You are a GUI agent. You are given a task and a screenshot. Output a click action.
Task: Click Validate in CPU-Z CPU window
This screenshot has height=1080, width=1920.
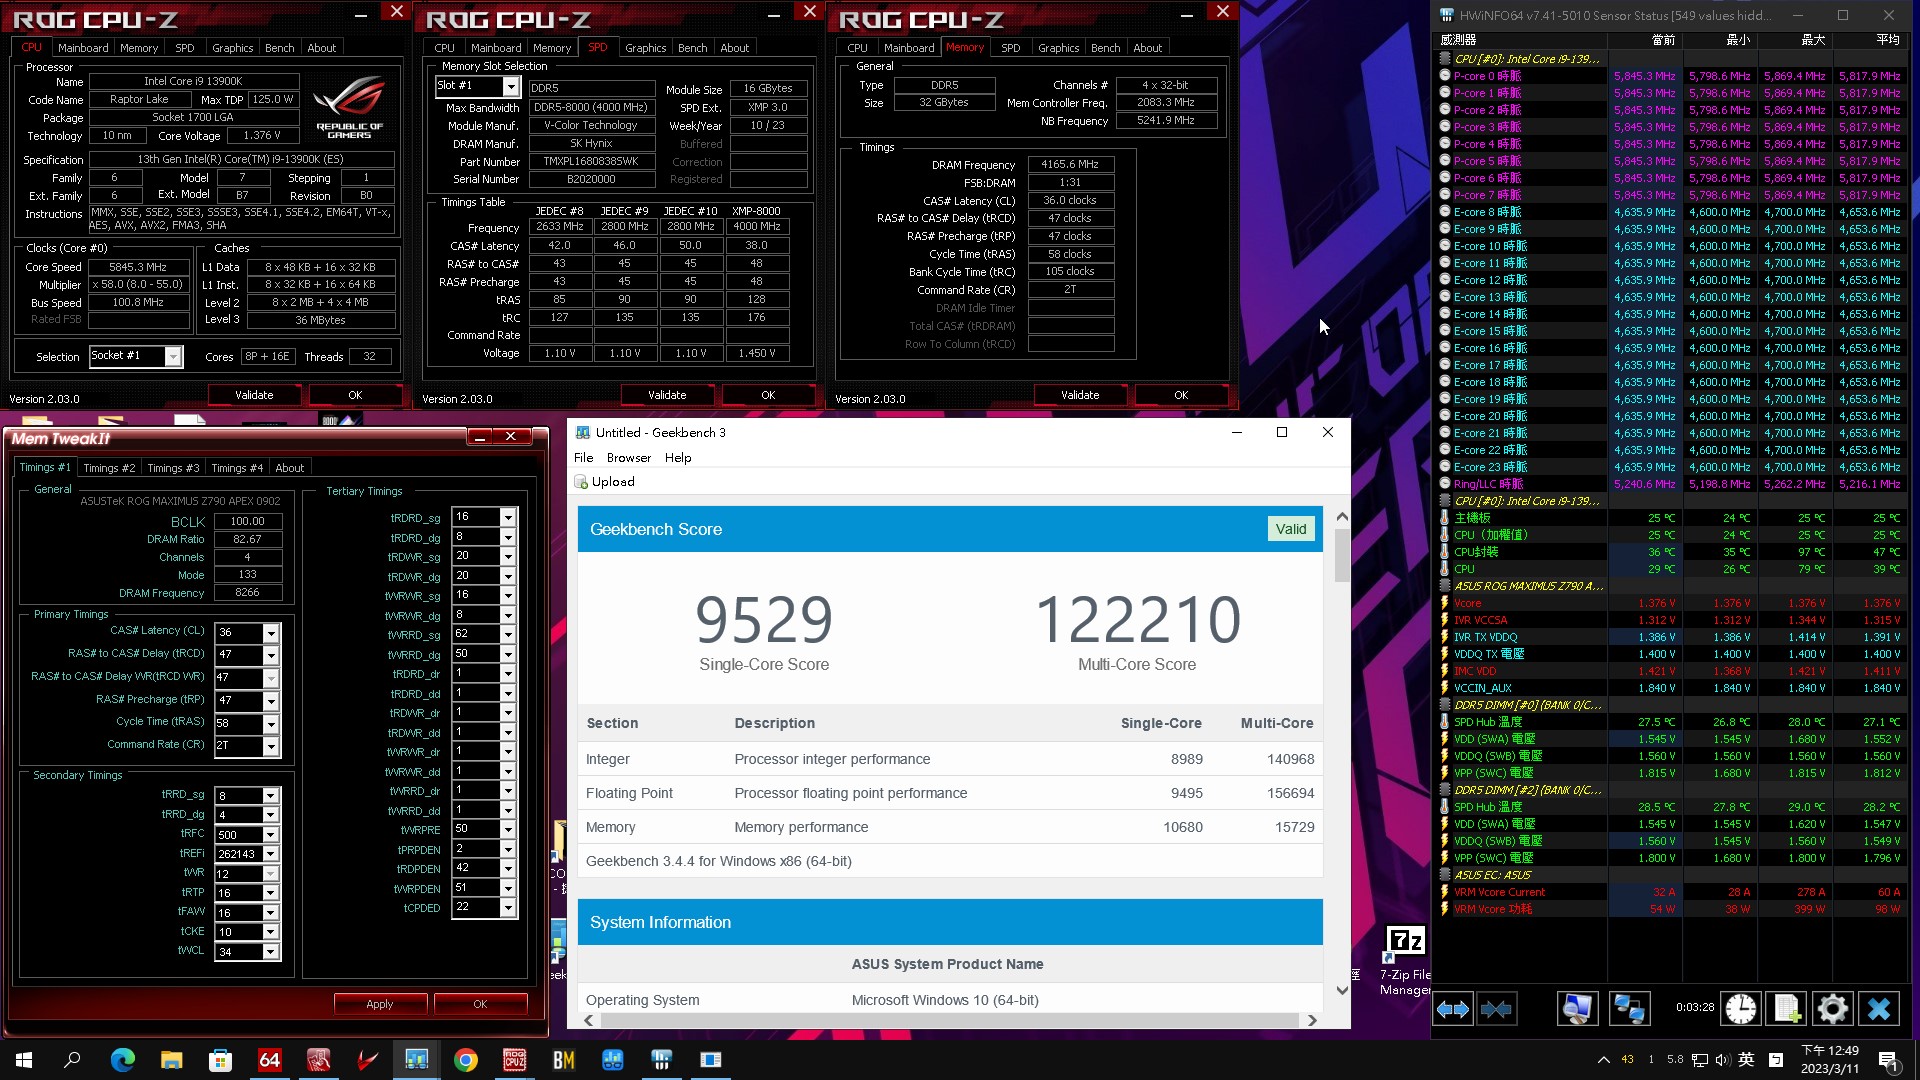(254, 395)
